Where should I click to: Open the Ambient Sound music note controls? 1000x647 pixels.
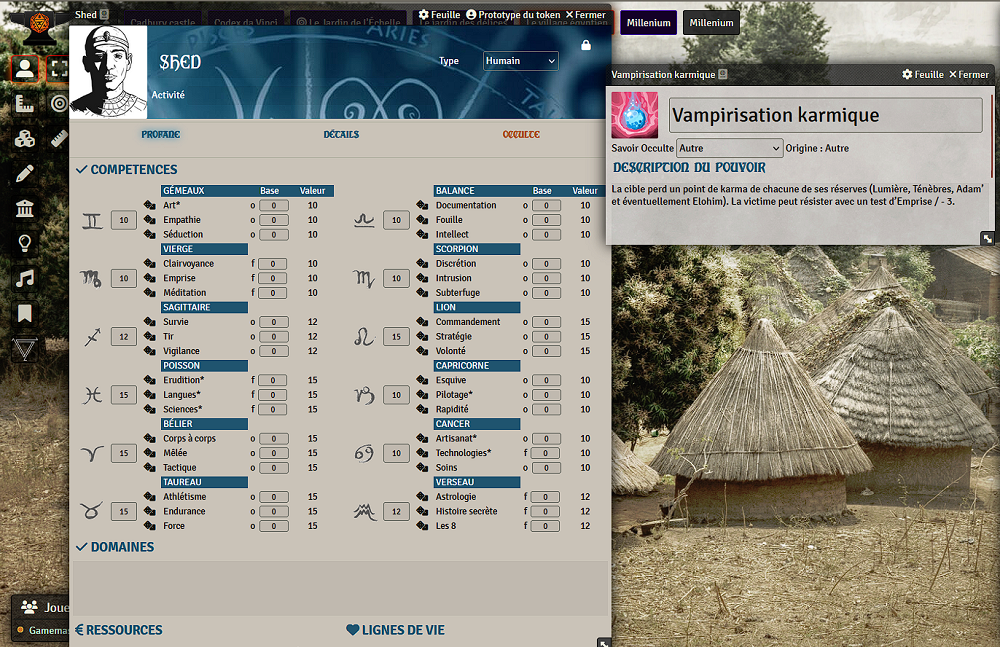[25, 278]
